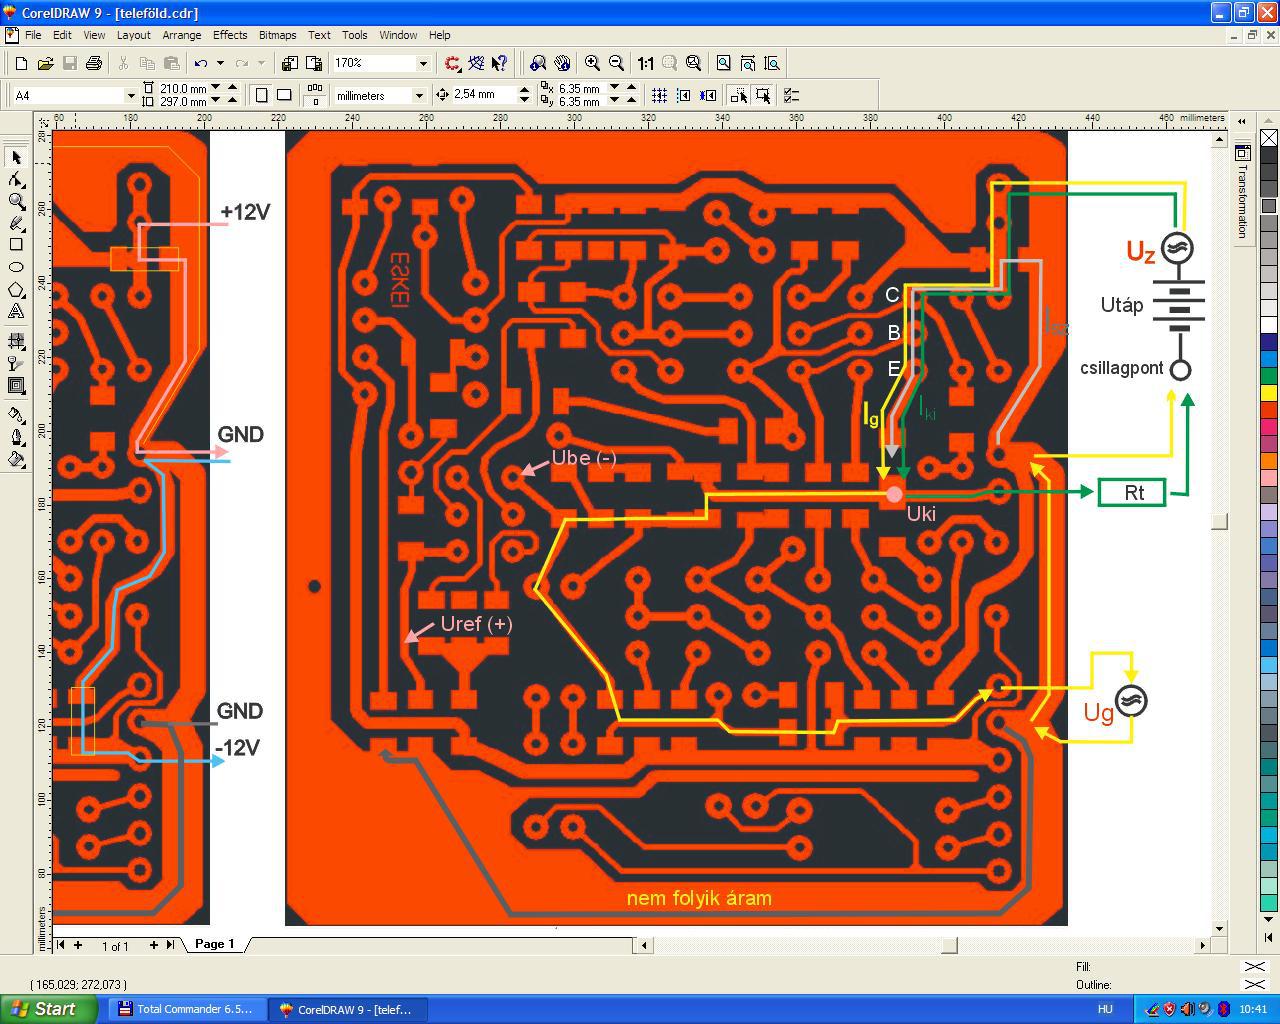Click the vertical scrollbar thumb
This screenshot has height=1024, width=1280.
tap(1219, 521)
